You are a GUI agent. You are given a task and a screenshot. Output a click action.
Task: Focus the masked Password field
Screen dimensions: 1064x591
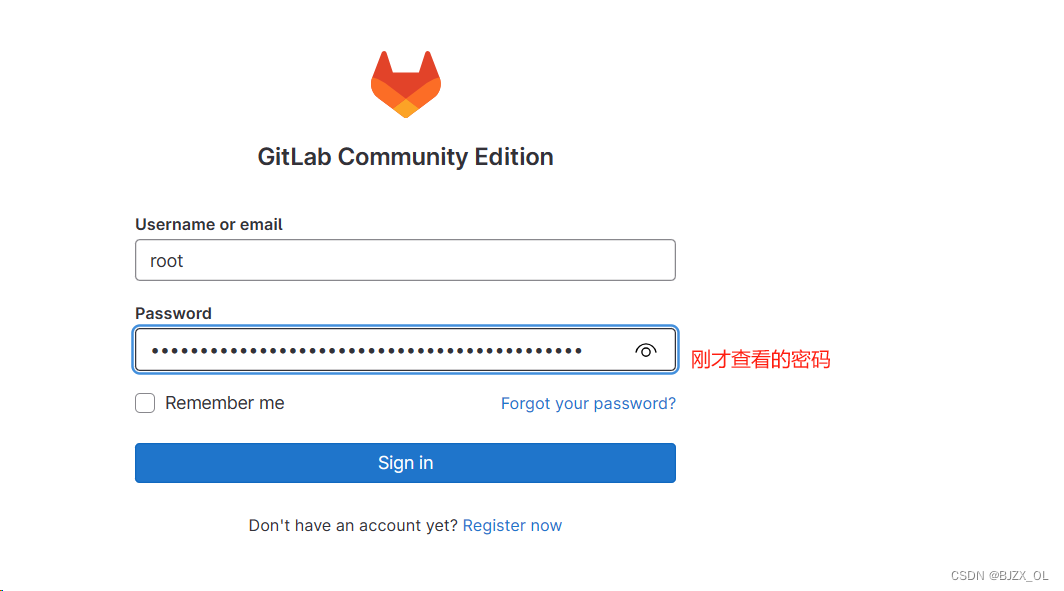[405, 350]
